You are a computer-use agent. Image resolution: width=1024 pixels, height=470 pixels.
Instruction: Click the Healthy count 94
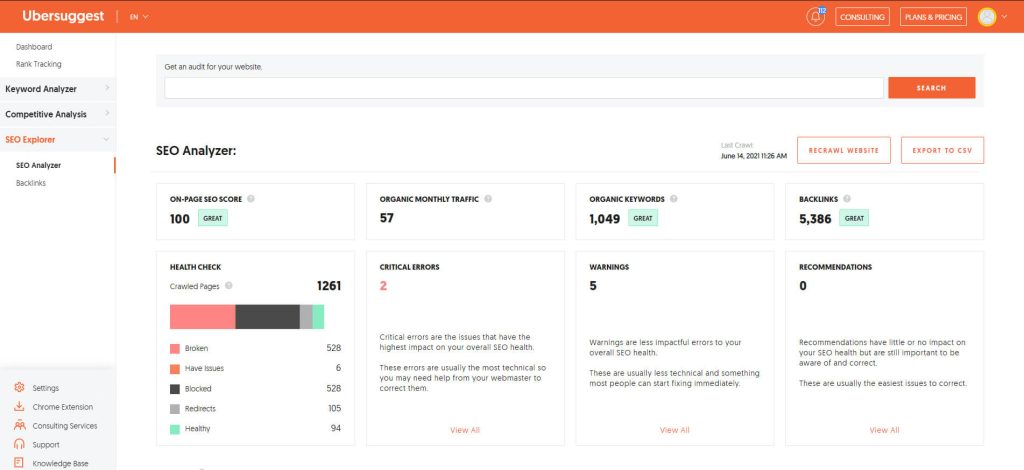tap(336, 429)
